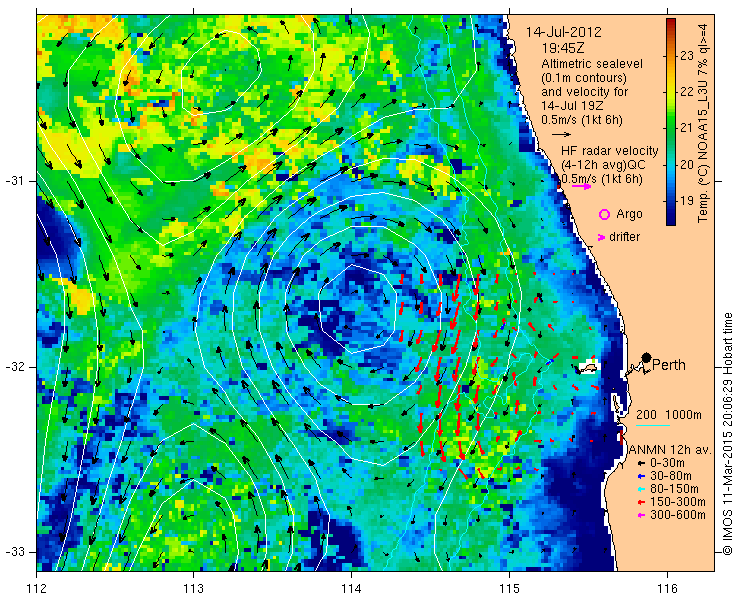Click the 30-80m depth label
The image size is (740, 600).
671,476
